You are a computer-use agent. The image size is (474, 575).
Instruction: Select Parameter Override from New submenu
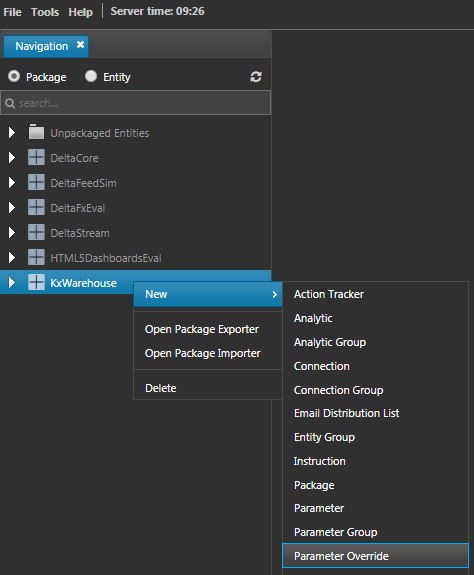(375, 556)
